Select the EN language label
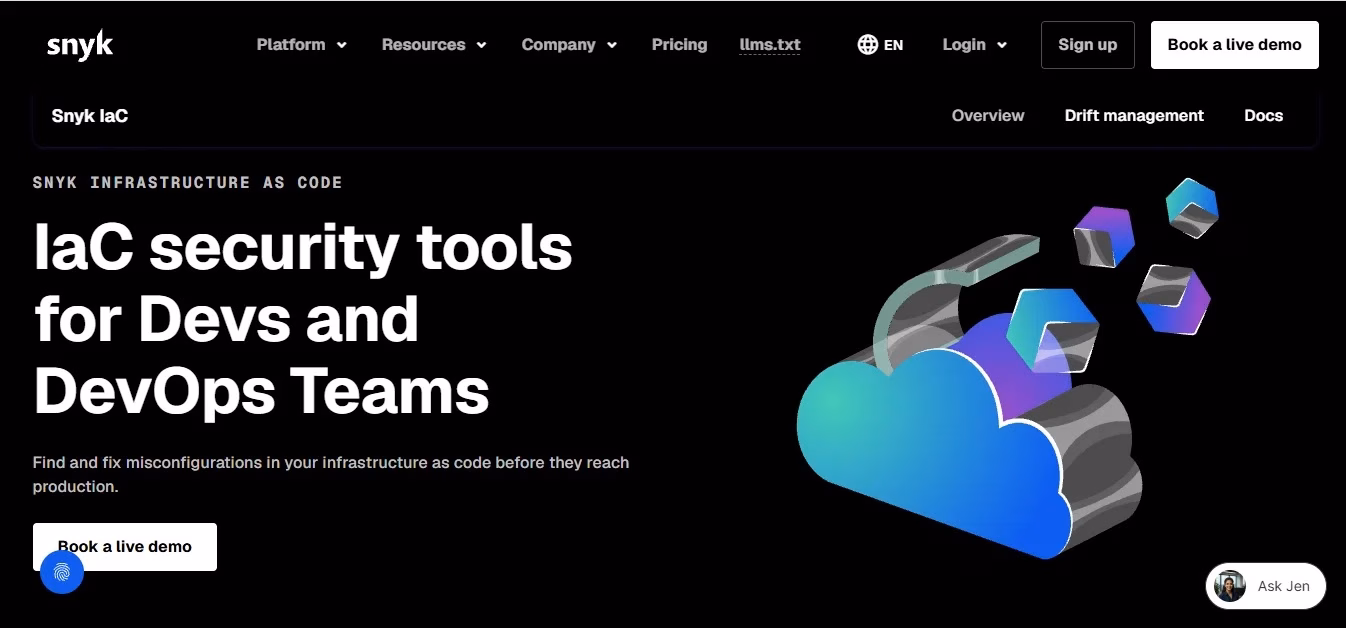Screen dimensions: 1346x628 point(893,45)
